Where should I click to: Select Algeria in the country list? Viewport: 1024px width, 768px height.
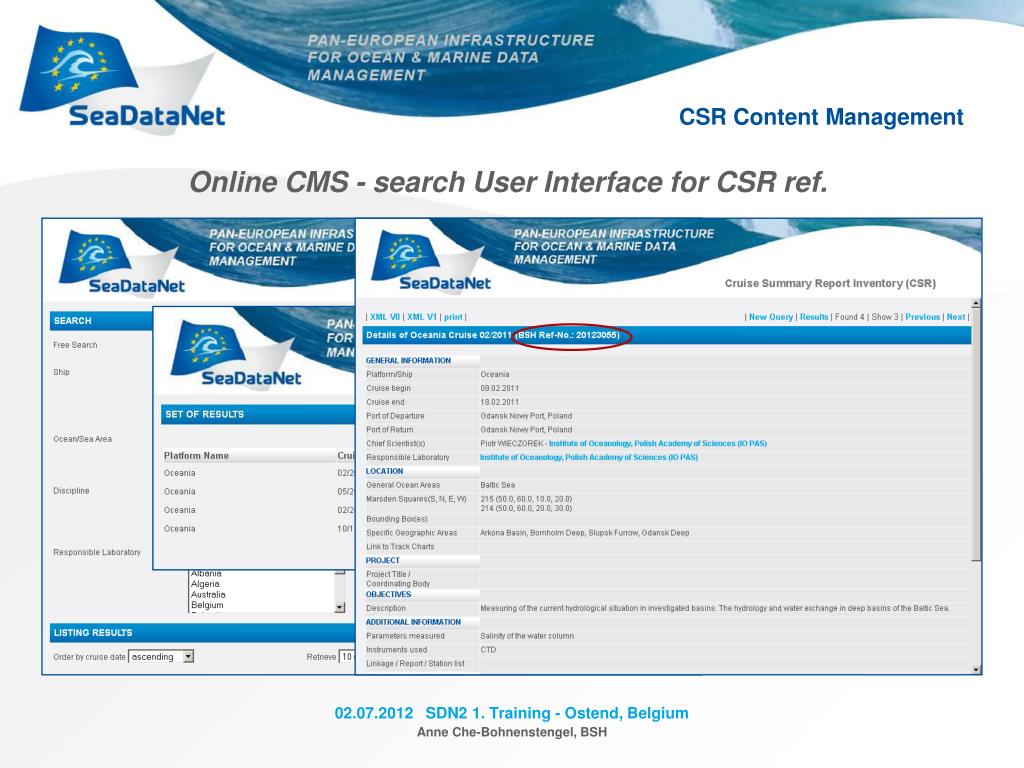[x=205, y=584]
